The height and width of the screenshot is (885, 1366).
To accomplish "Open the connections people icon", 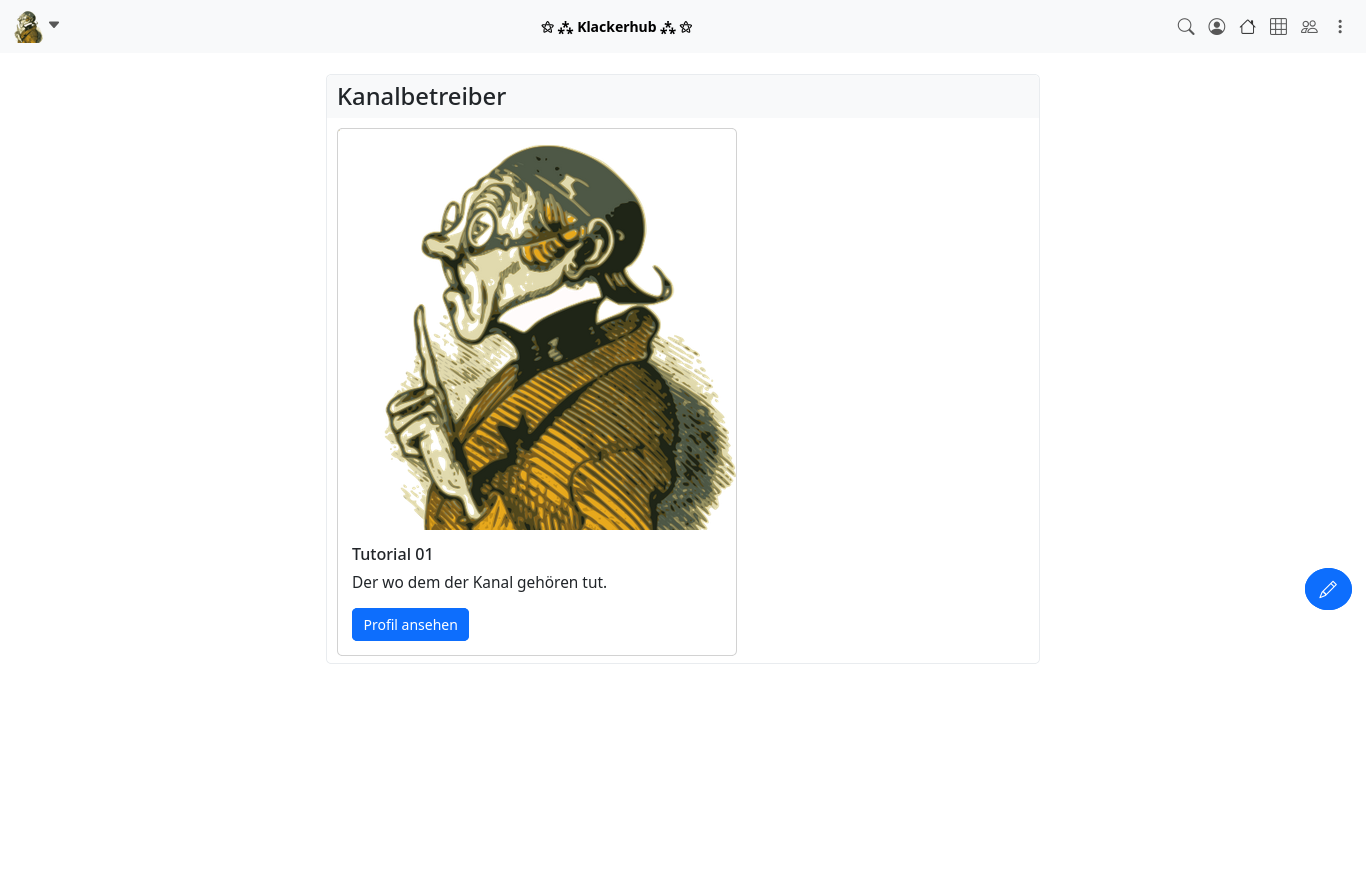I will click(x=1309, y=27).
